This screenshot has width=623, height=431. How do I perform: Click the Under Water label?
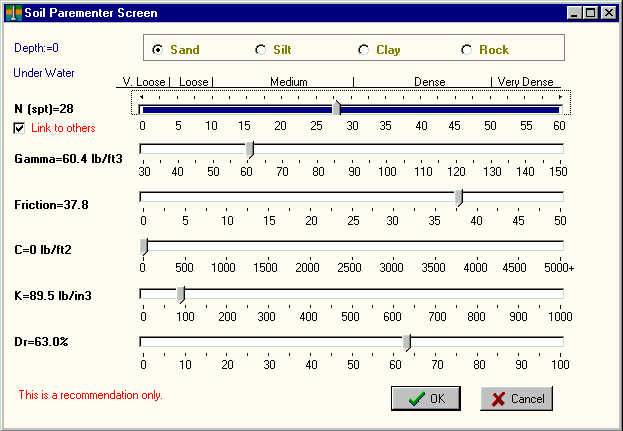44,73
